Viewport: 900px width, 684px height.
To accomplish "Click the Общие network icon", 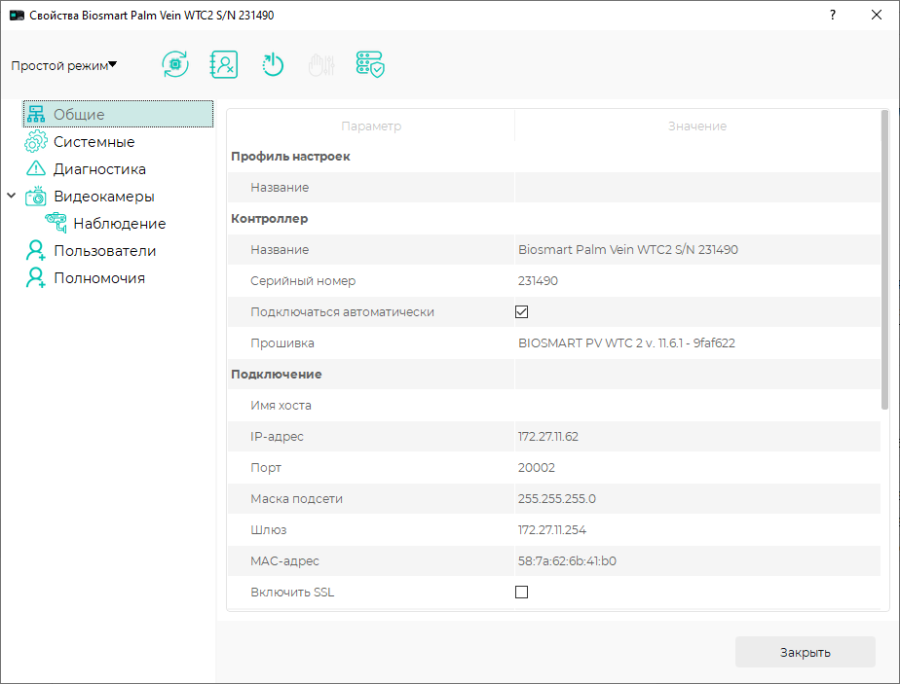I will 36,114.
